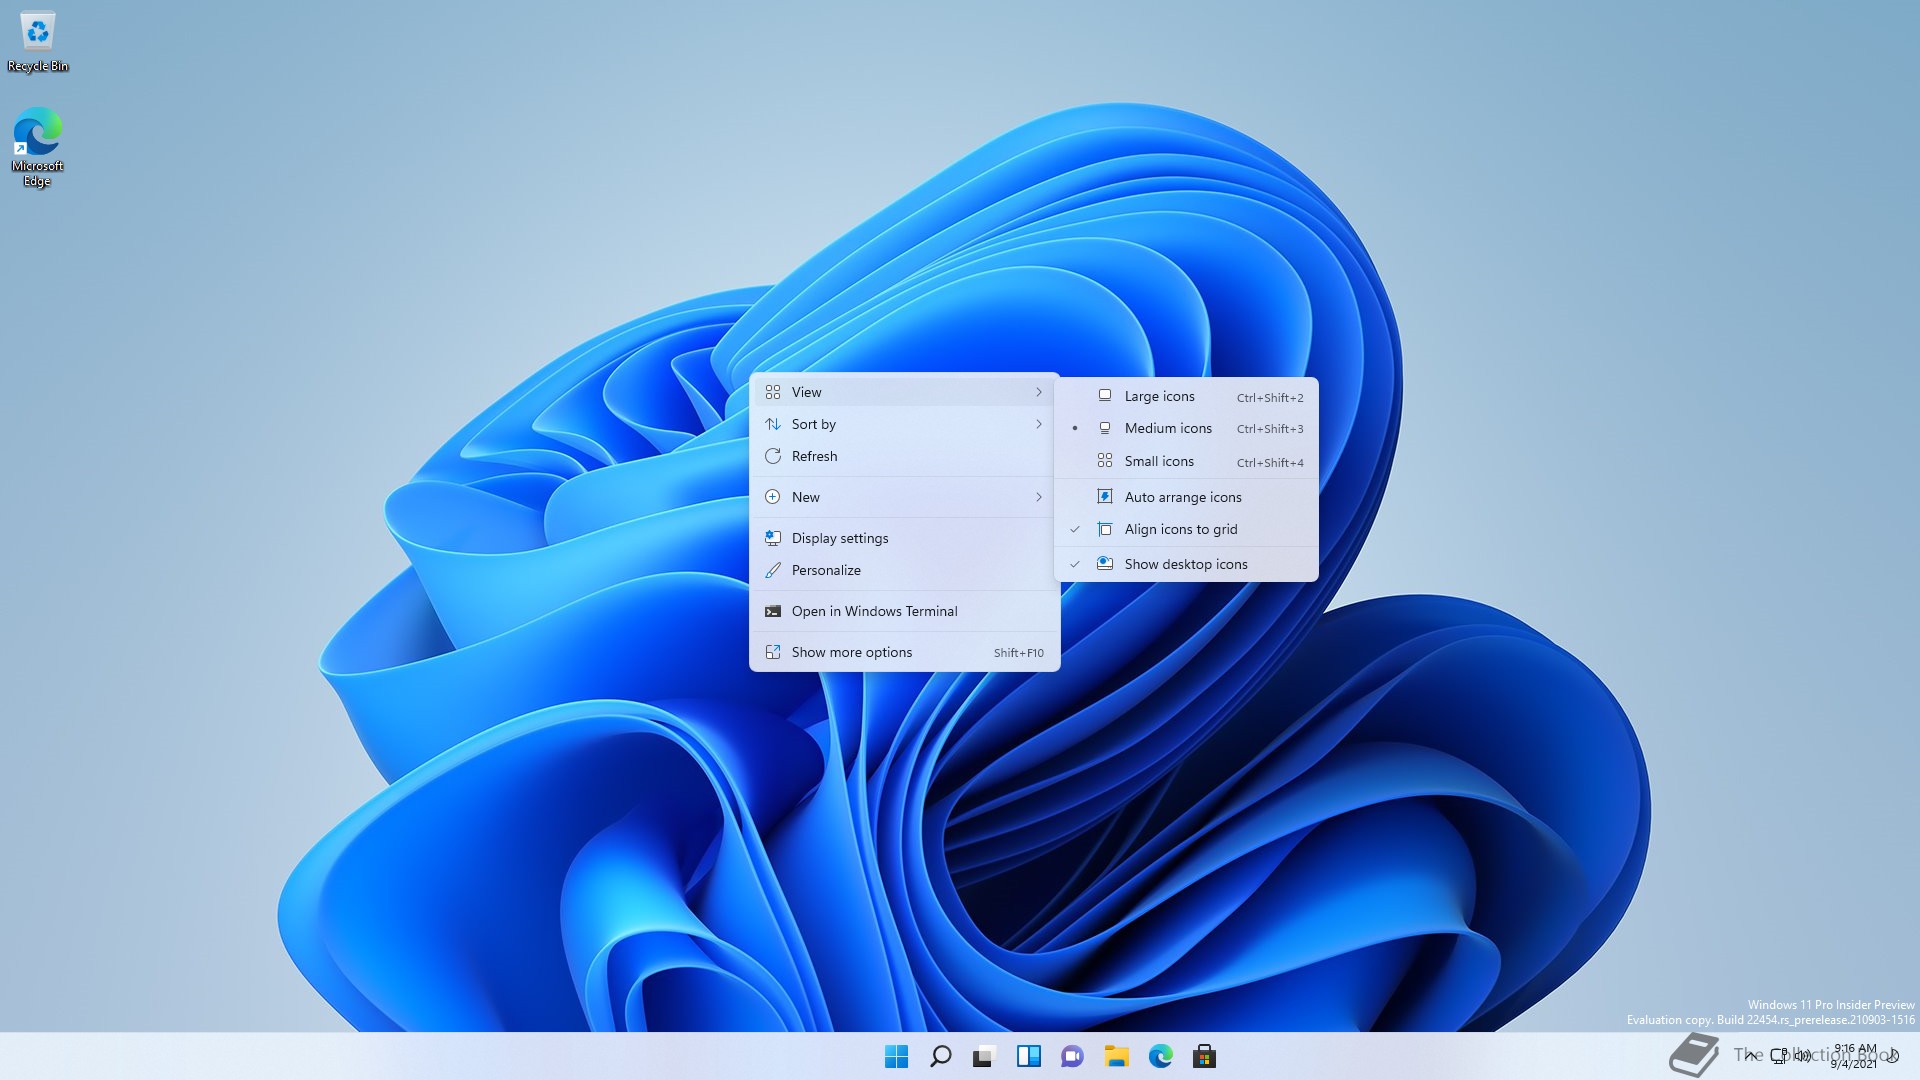Open the Start menu from taskbar
The width and height of the screenshot is (1920, 1080).
click(896, 1056)
